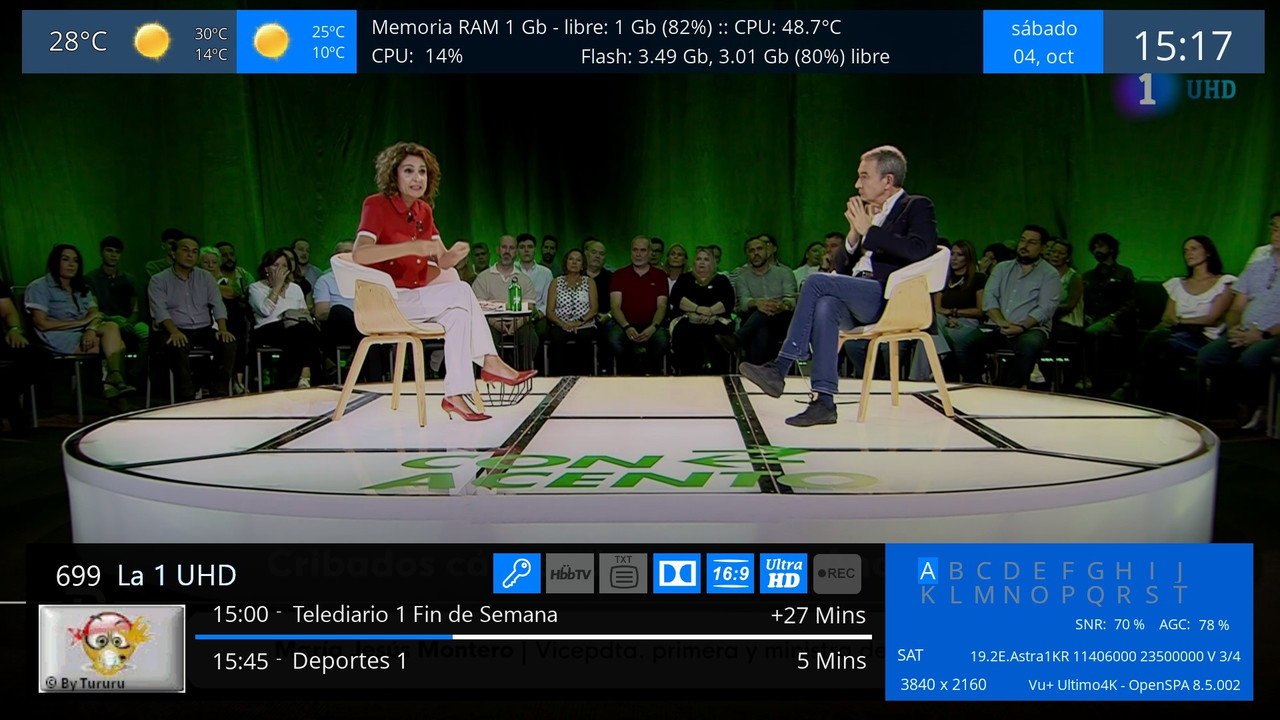Click the current program progress bar
Screen dimensions: 1280x720
pyautogui.click(x=530, y=638)
